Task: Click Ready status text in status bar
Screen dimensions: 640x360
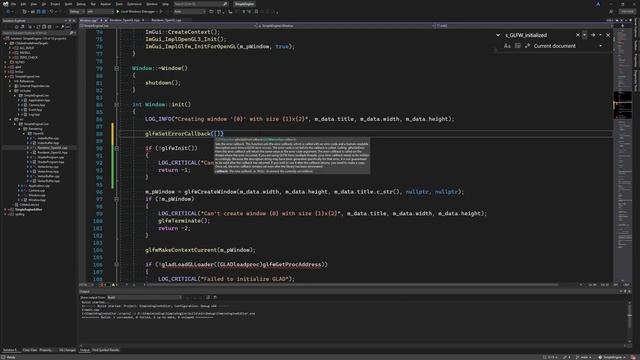Action: click(x=11, y=357)
